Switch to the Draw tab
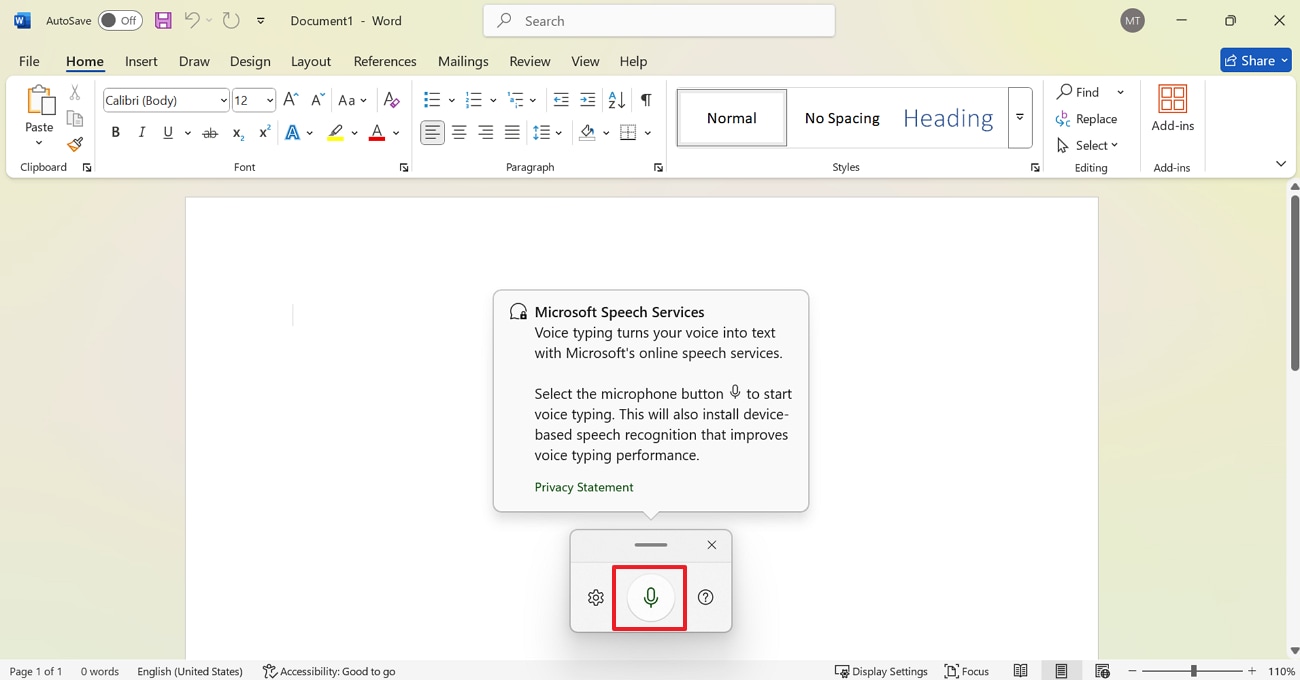Viewport: 1300px width, 680px height. (x=194, y=61)
